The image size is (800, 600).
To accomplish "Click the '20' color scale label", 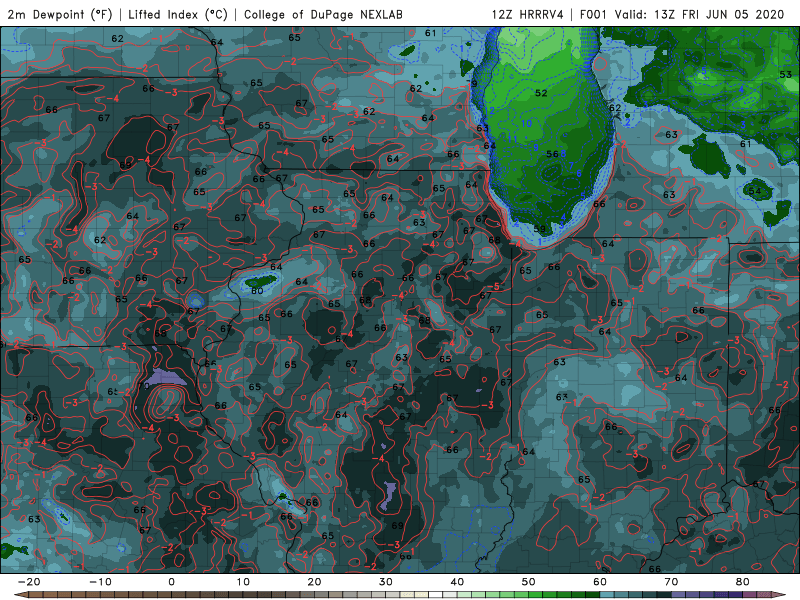I will pyautogui.click(x=314, y=582).
